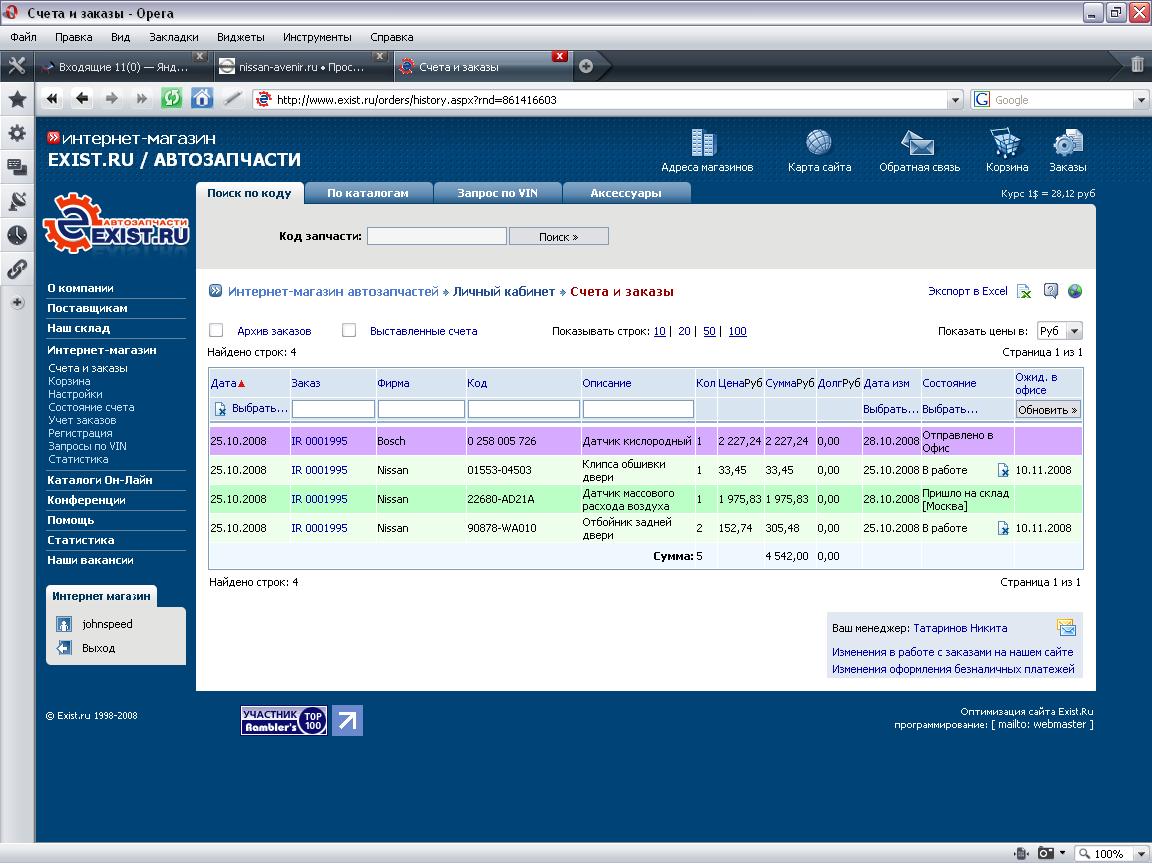This screenshot has width=1152, height=864.
Task: Open Выбрать filter under Дата изм
Action: (x=890, y=409)
